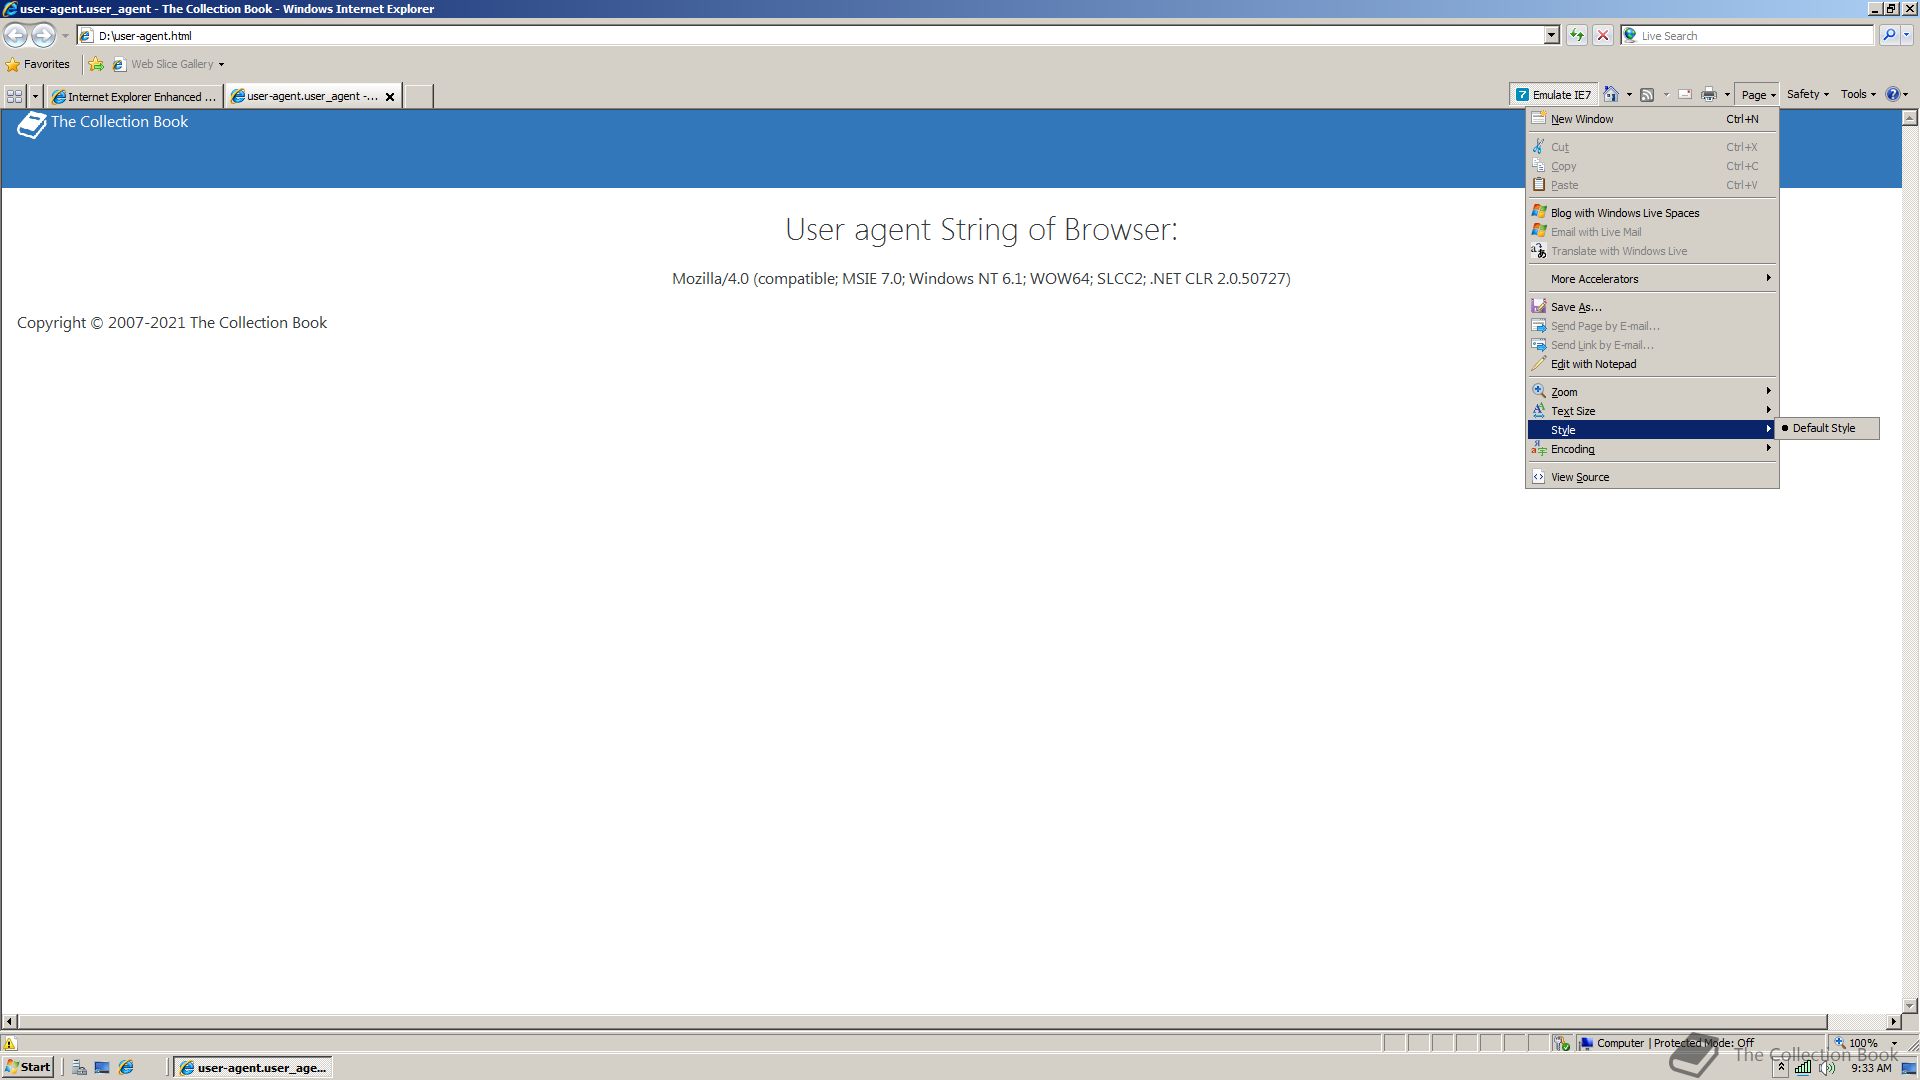The height and width of the screenshot is (1080, 1920).
Task: Open the Tools menu
Action: point(1858,94)
